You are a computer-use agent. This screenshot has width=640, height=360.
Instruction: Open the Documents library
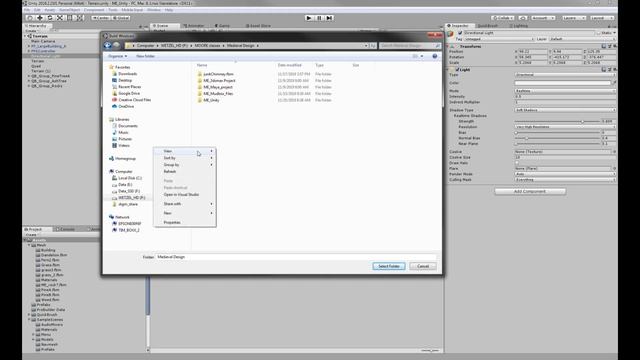coord(128,126)
